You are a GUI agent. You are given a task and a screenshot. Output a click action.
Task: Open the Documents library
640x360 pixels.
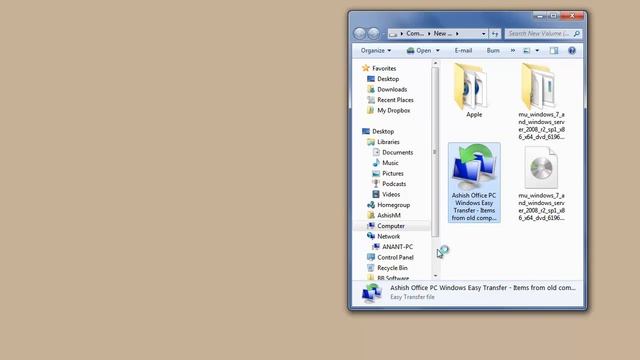click(398, 152)
